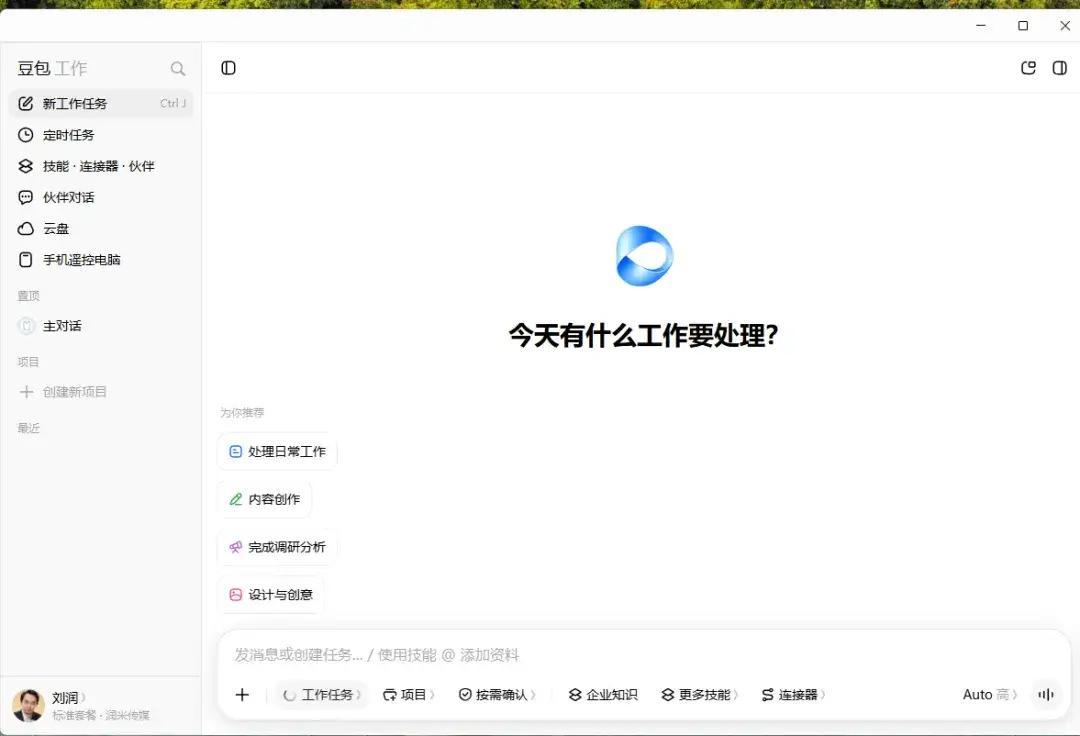Open the 按需确认 dropdown

coord(497,695)
